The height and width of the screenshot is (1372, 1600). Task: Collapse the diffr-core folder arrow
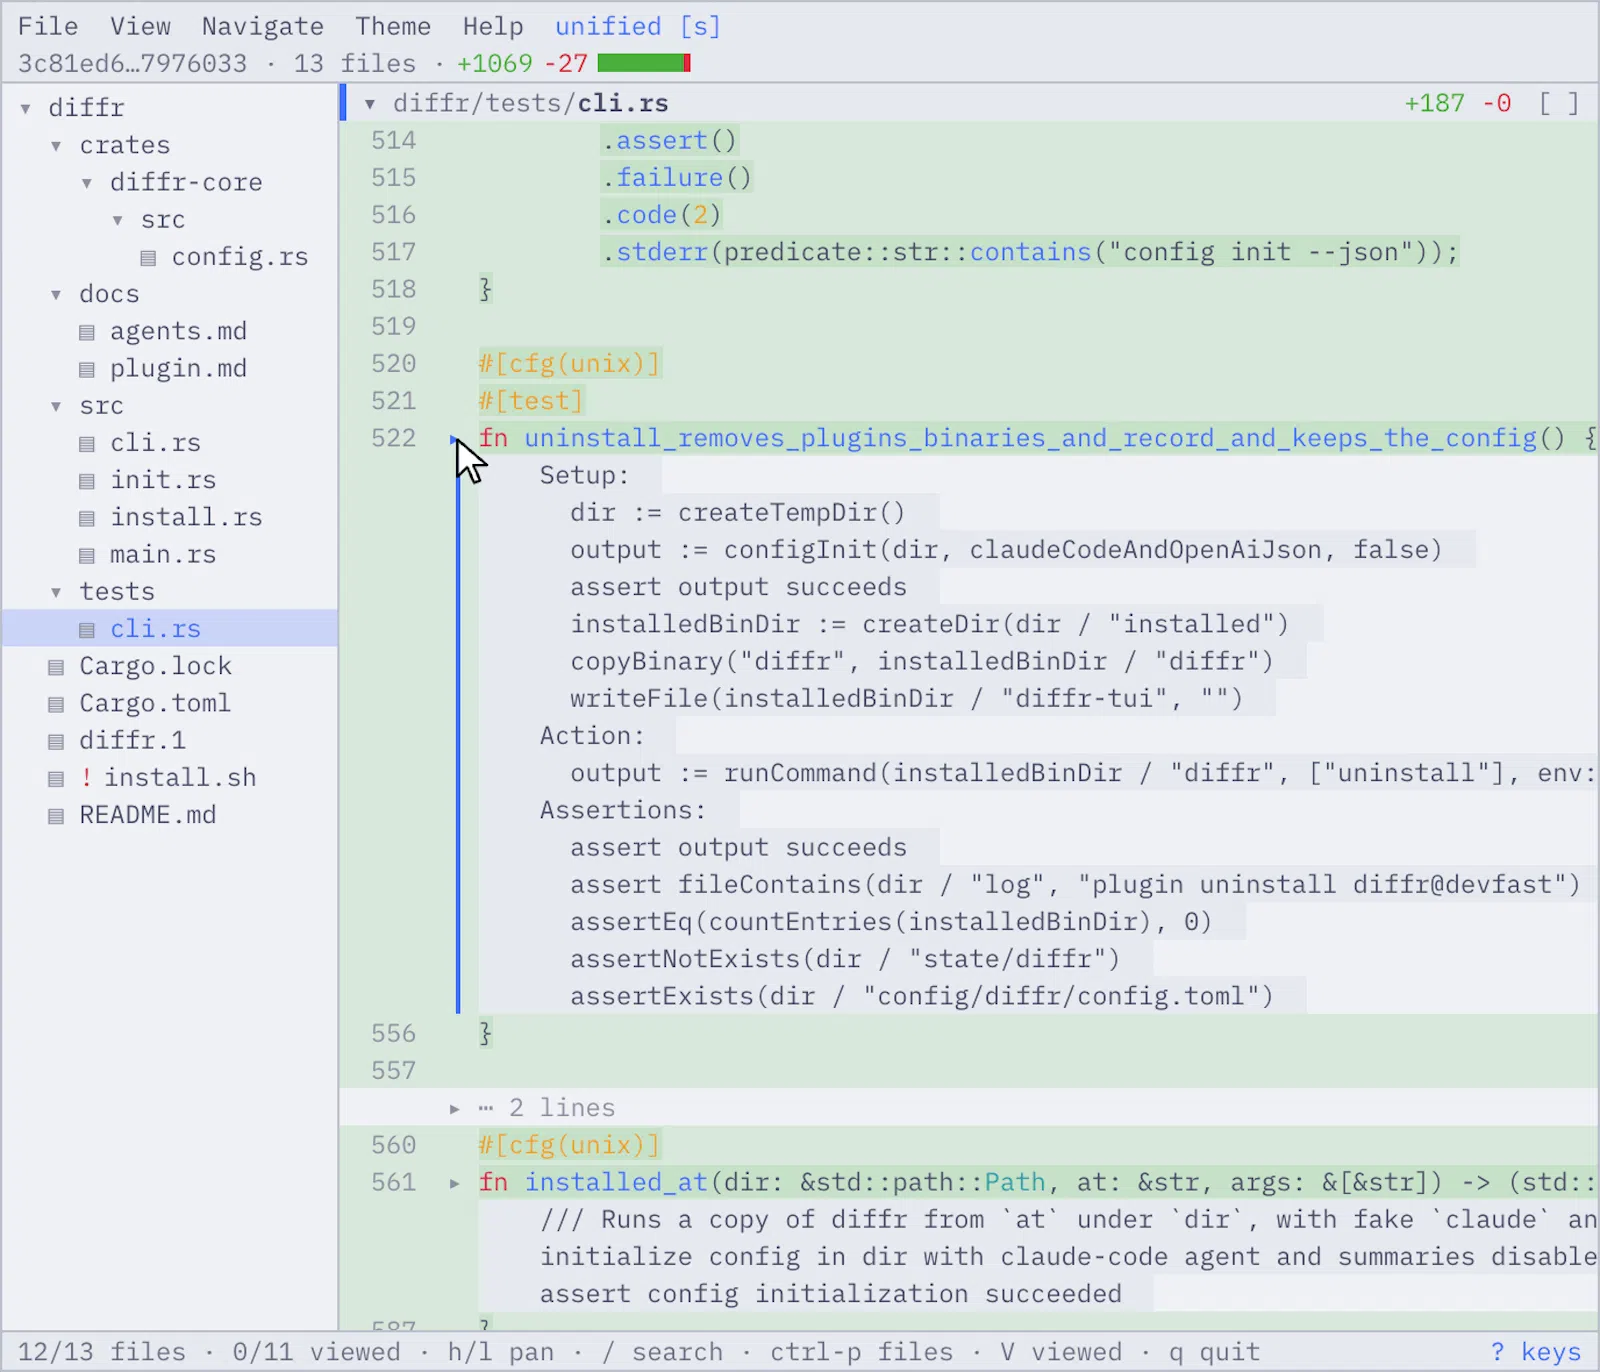[x=87, y=183]
